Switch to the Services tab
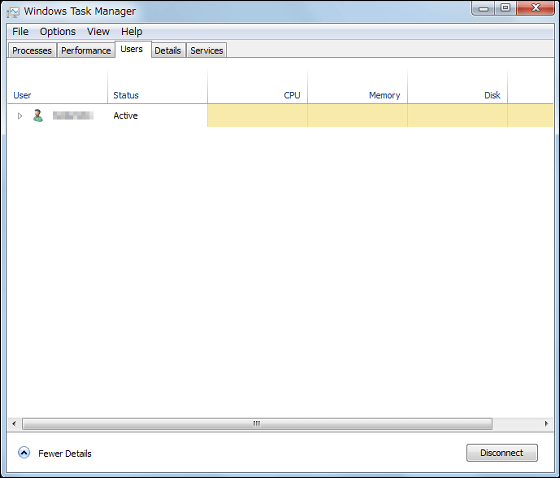Screen dimensions: 560x478 pyautogui.click(x=206, y=50)
